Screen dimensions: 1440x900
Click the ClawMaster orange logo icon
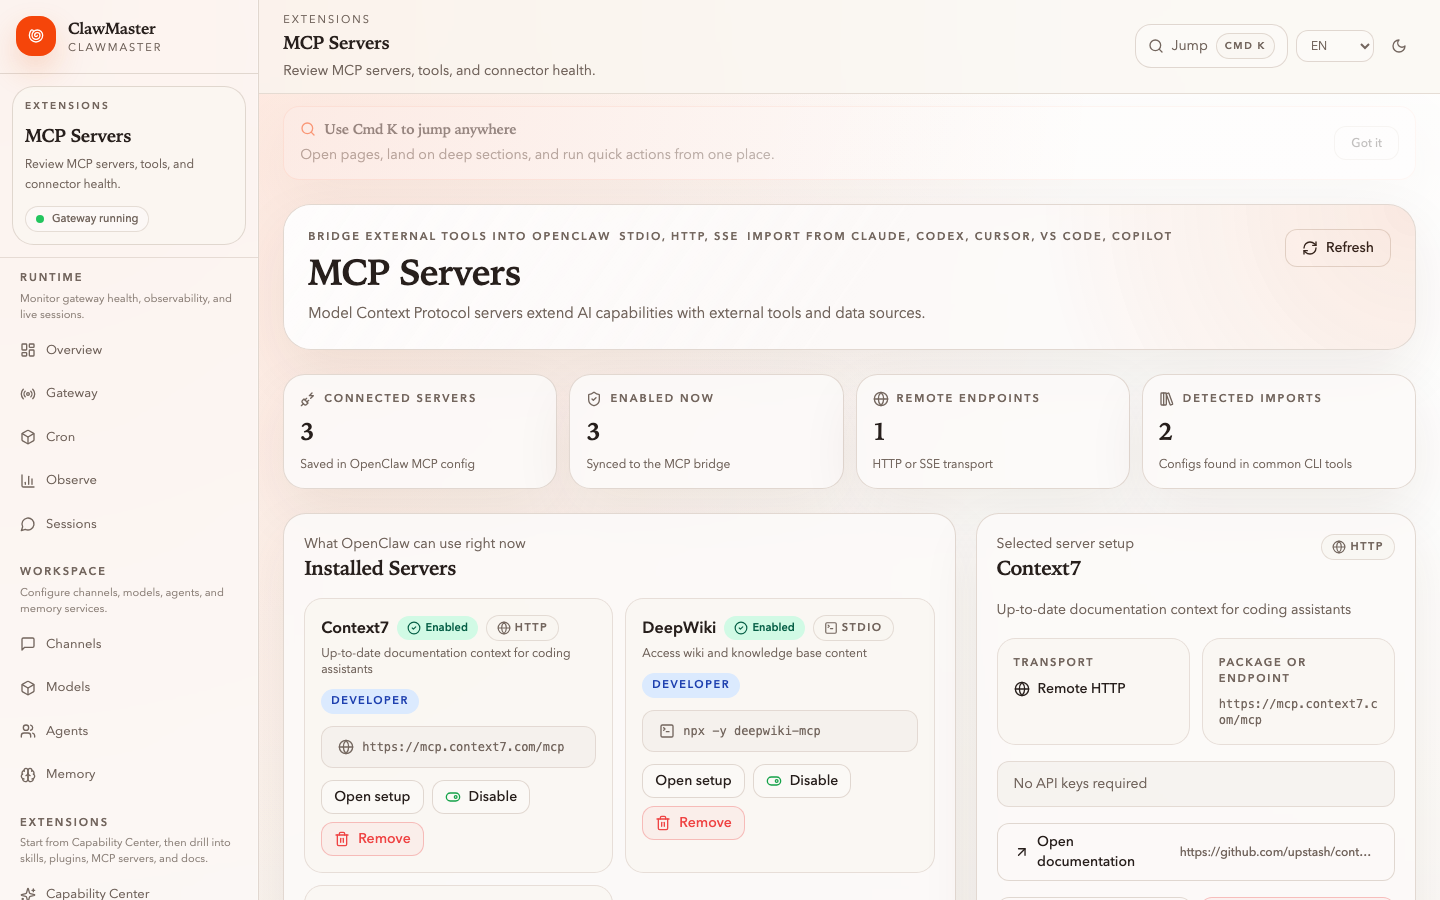36,36
